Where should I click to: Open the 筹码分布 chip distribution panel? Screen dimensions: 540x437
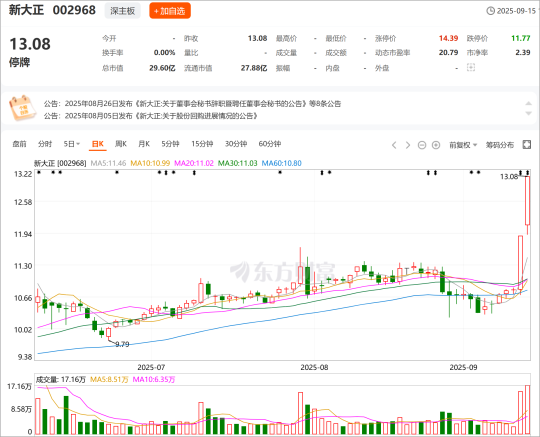pos(499,145)
